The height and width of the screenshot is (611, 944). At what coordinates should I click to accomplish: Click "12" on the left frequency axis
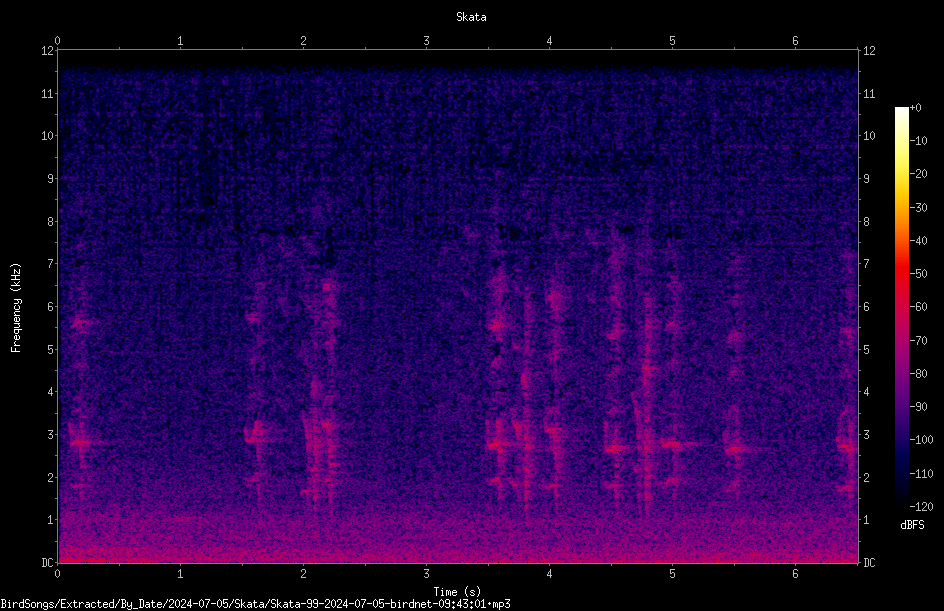(x=47, y=51)
